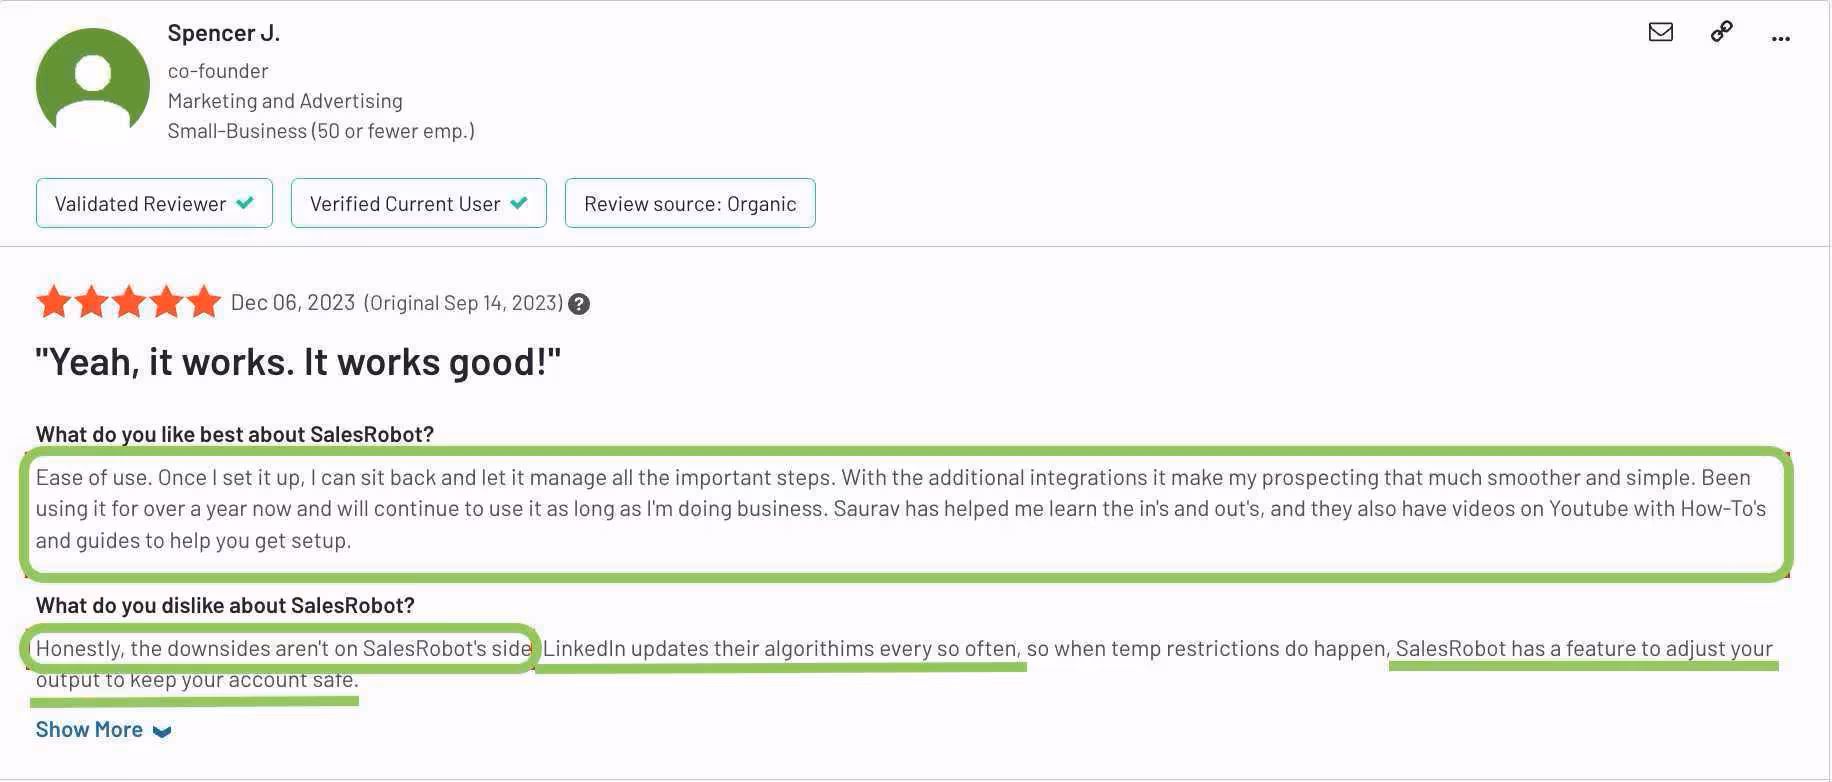Viewport: 1832px width, 782px height.
Task: Select the review title "Yeah, it works. It works good!"
Action: tap(299, 360)
